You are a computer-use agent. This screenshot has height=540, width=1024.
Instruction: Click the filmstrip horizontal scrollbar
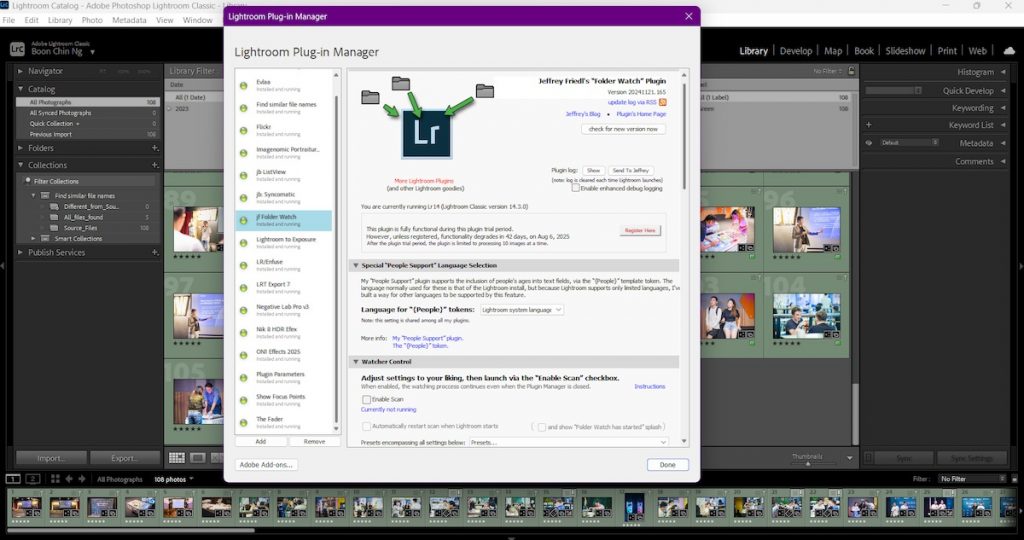tap(131, 530)
